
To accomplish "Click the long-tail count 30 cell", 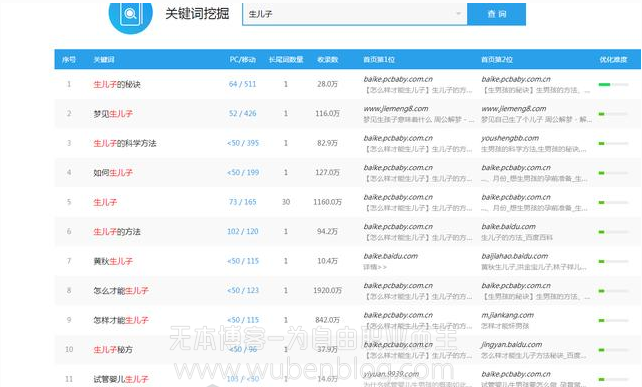I will pyautogui.click(x=286, y=202).
